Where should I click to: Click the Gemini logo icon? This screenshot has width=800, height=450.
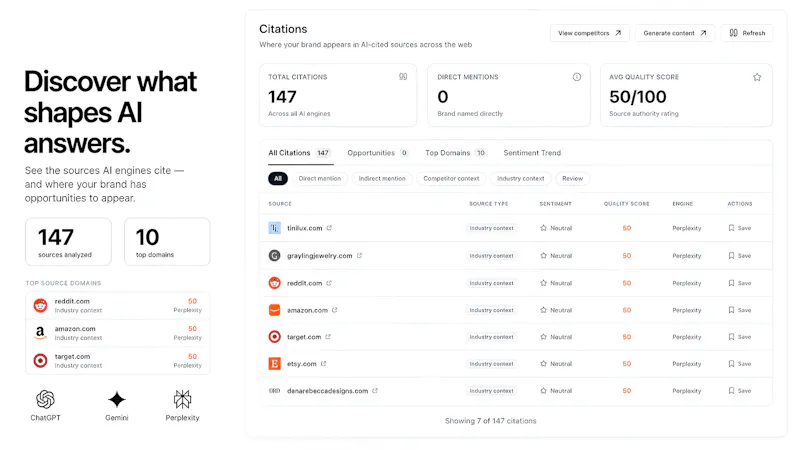117,399
